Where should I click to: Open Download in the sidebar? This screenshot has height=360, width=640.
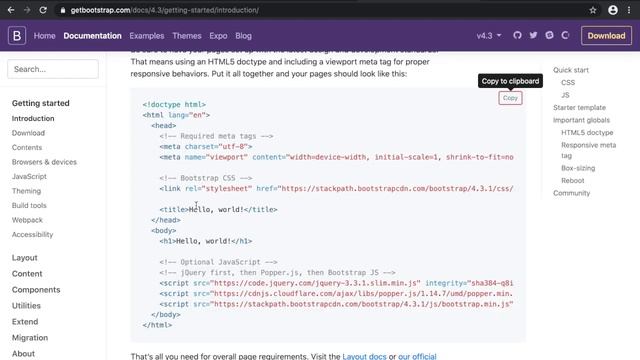pos(28,133)
